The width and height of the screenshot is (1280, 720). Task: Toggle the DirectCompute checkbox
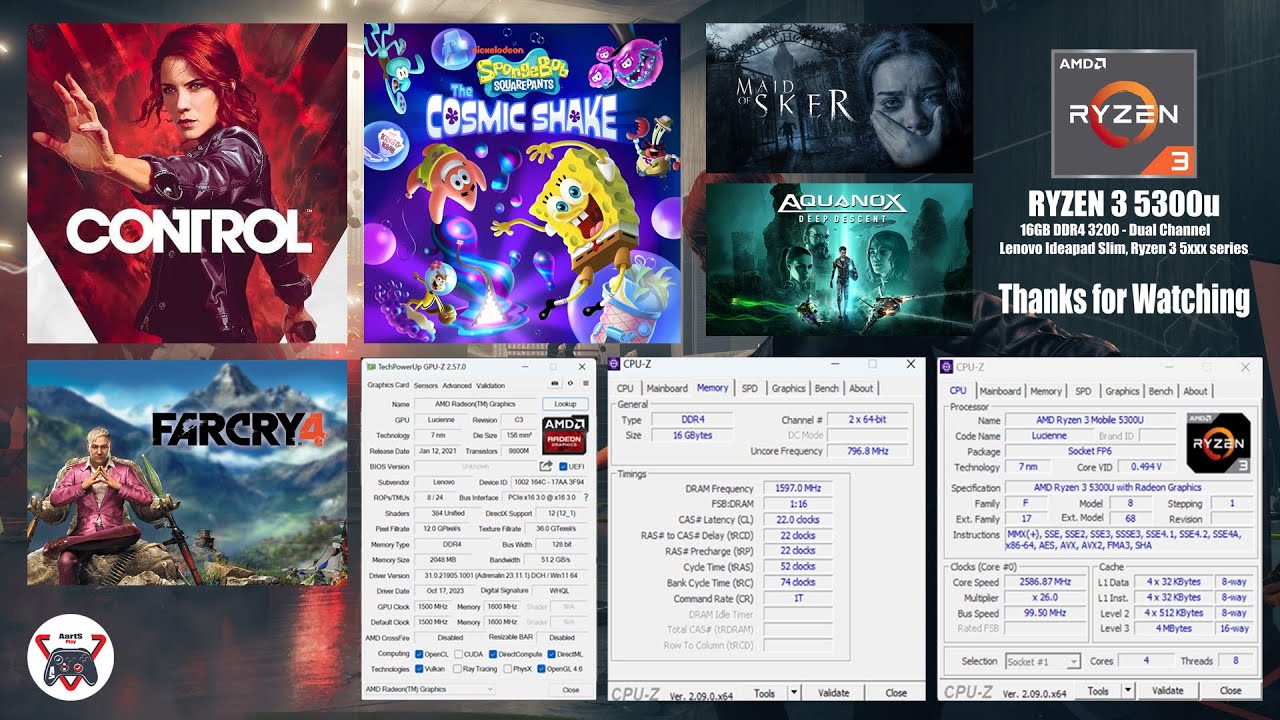click(493, 654)
